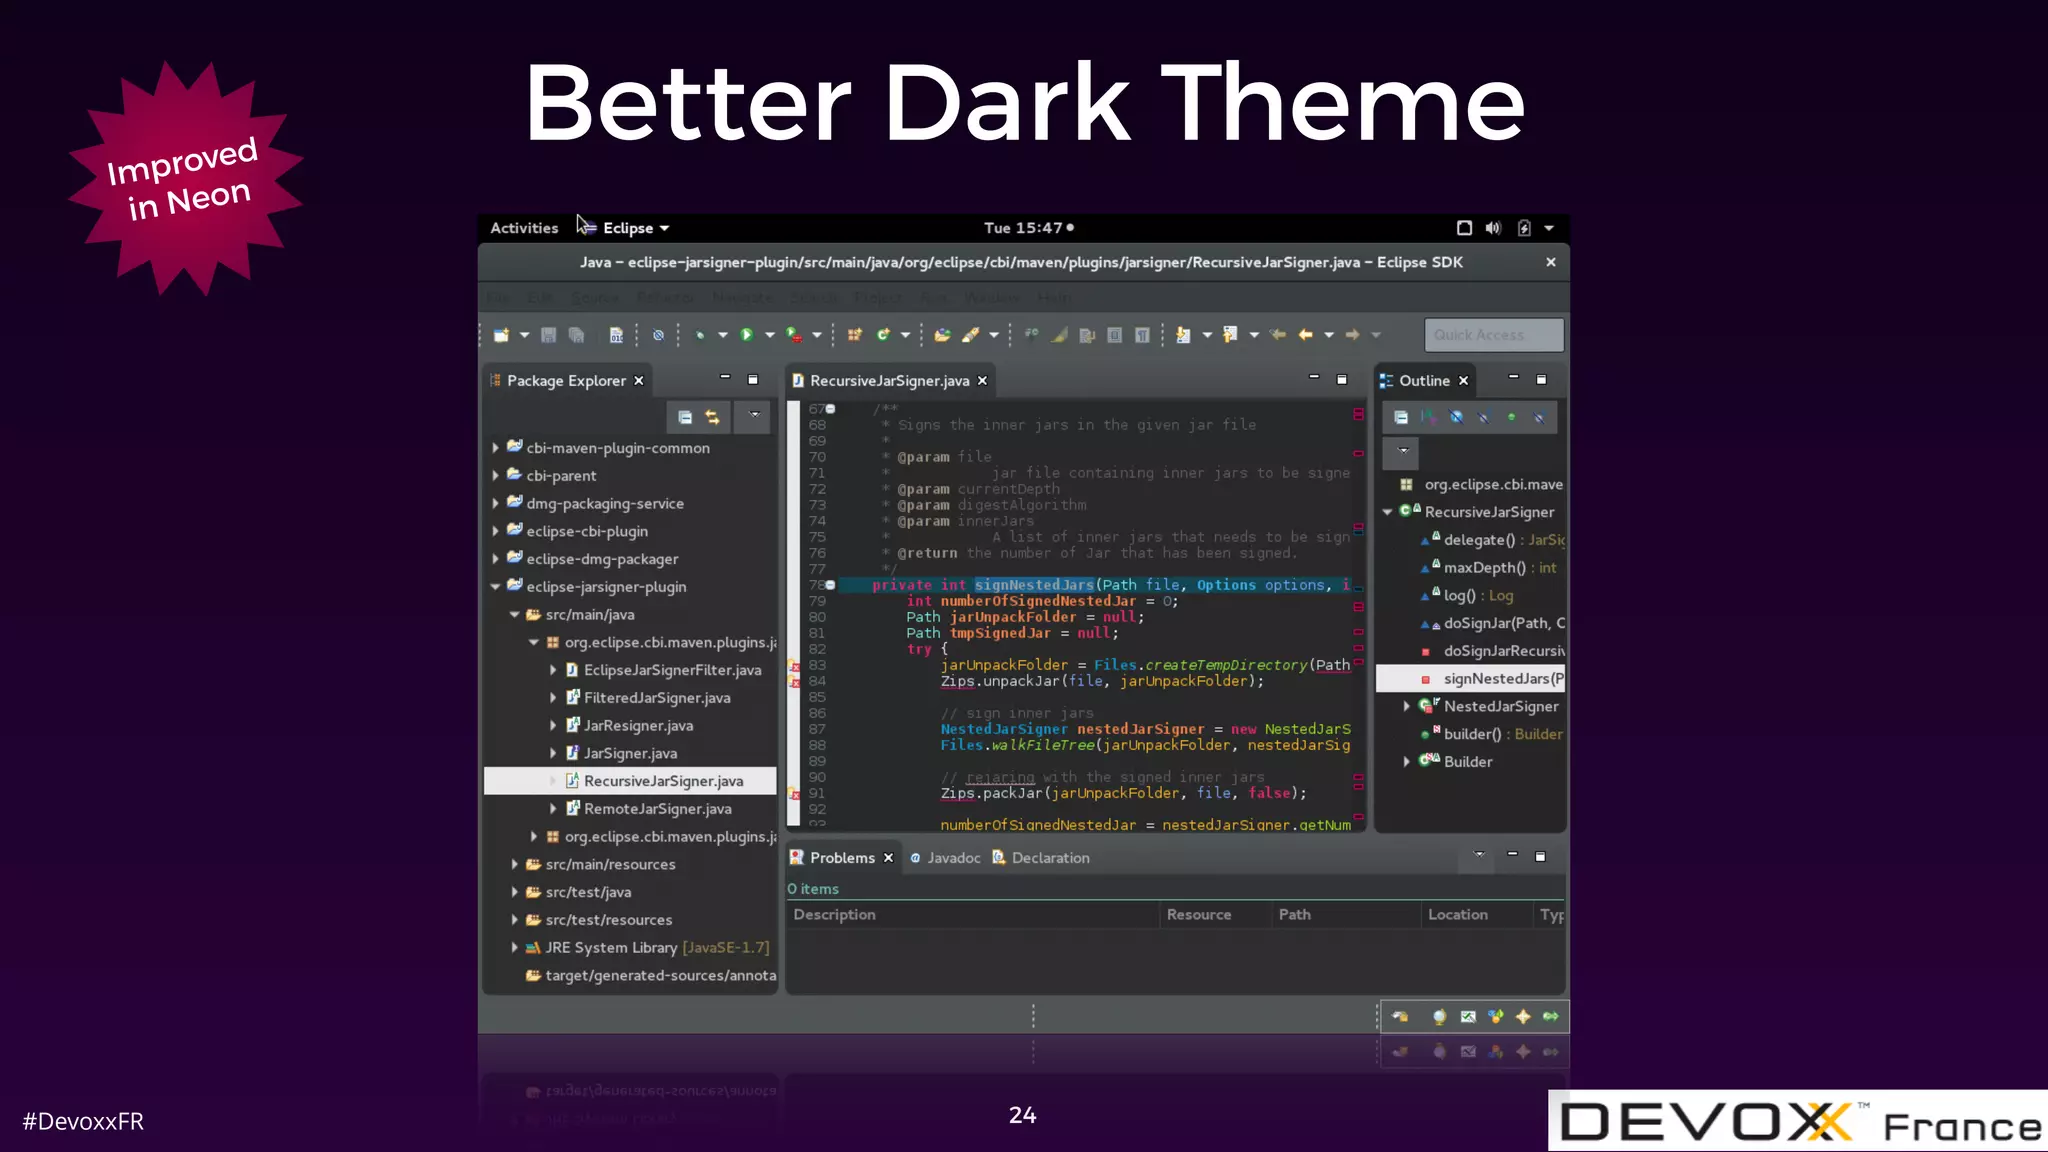The image size is (2048, 1152).
Task: Click the Back navigation arrow icon
Action: [1305, 335]
